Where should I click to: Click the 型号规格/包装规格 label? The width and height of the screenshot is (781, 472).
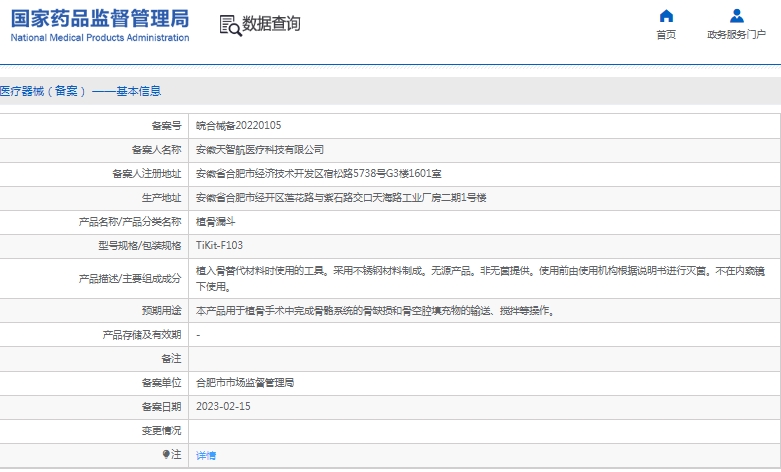tap(139, 245)
